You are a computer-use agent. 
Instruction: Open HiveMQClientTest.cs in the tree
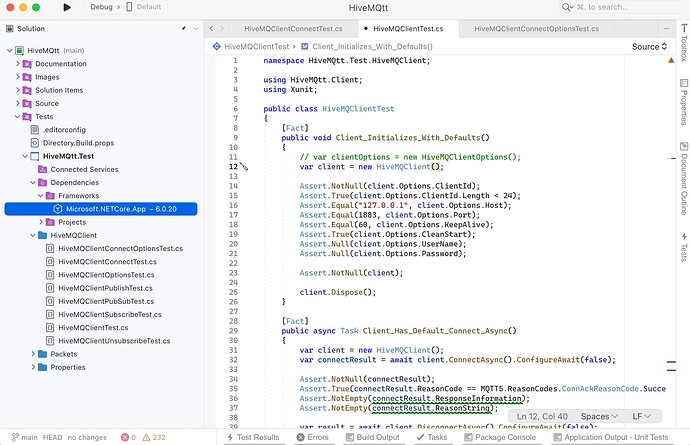[x=93, y=328]
